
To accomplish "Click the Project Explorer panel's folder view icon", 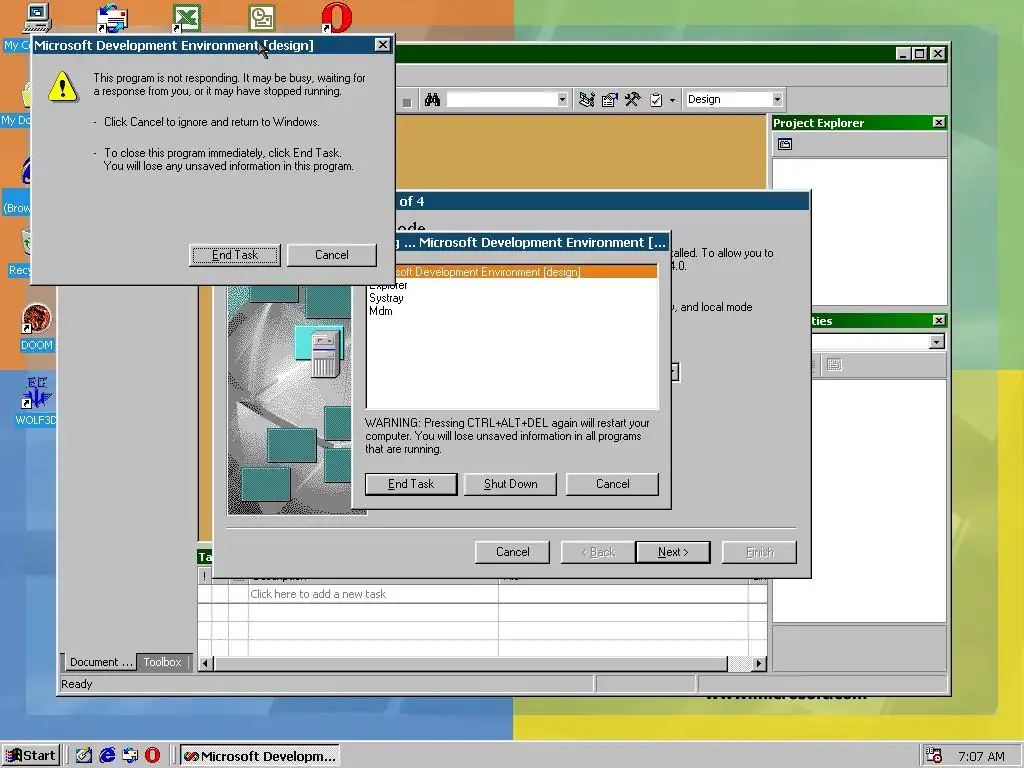I will [x=785, y=144].
